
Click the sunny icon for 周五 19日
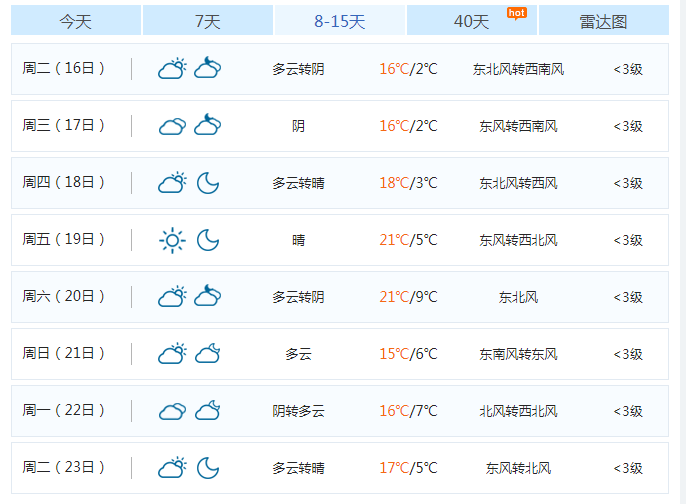coord(172,240)
